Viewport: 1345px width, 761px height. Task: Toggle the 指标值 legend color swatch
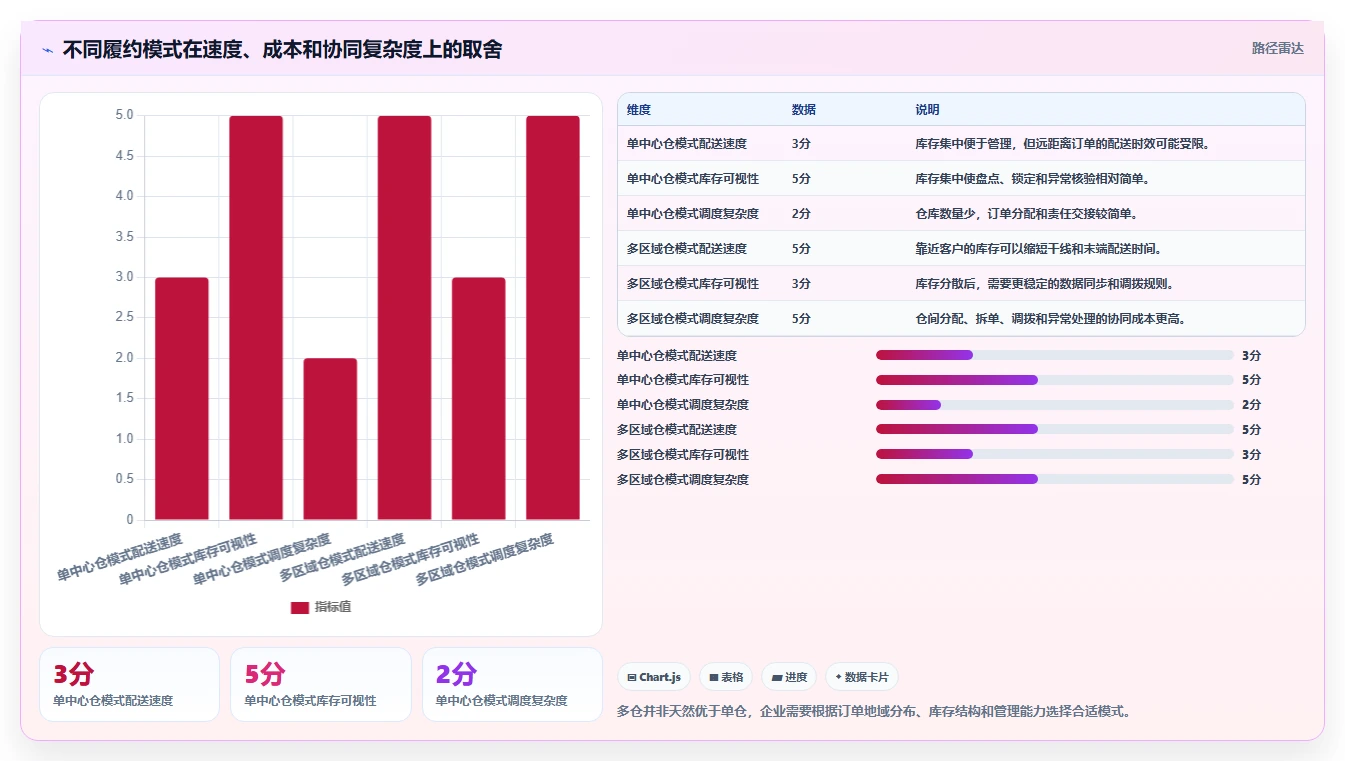tap(300, 607)
